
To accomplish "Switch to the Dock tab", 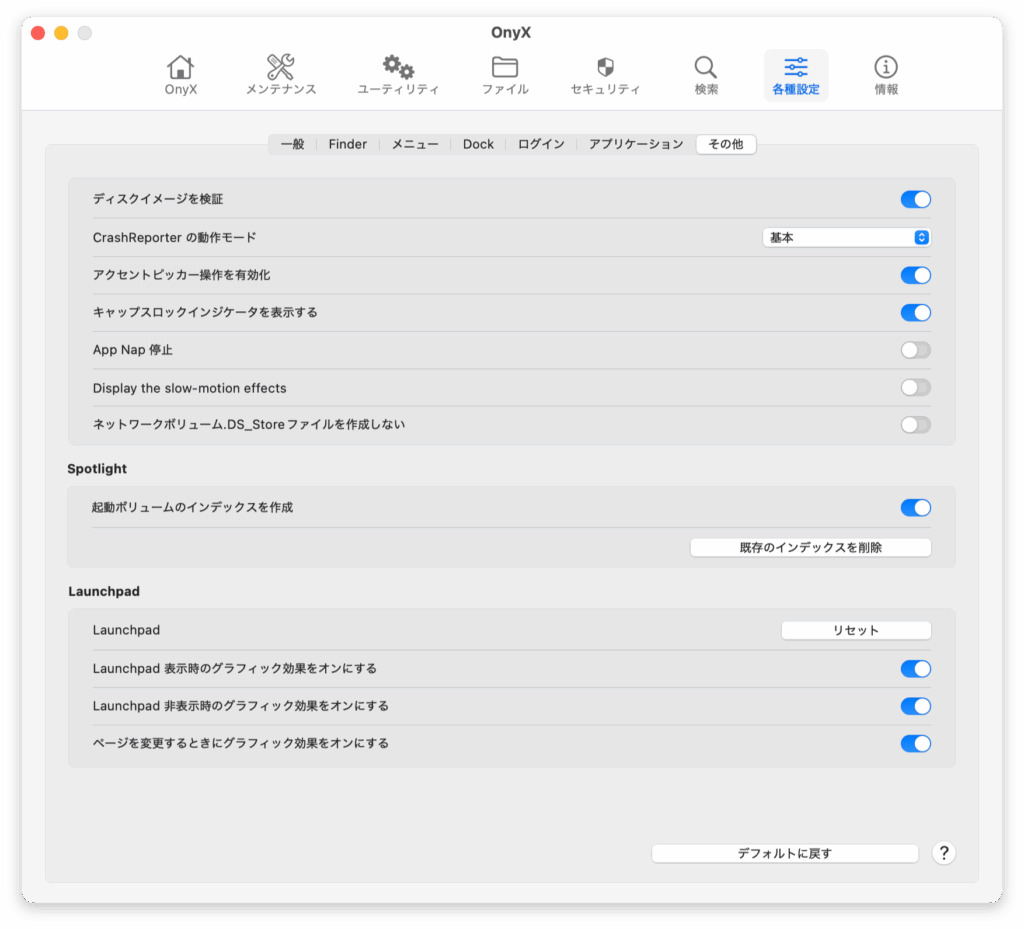I will click(x=478, y=144).
